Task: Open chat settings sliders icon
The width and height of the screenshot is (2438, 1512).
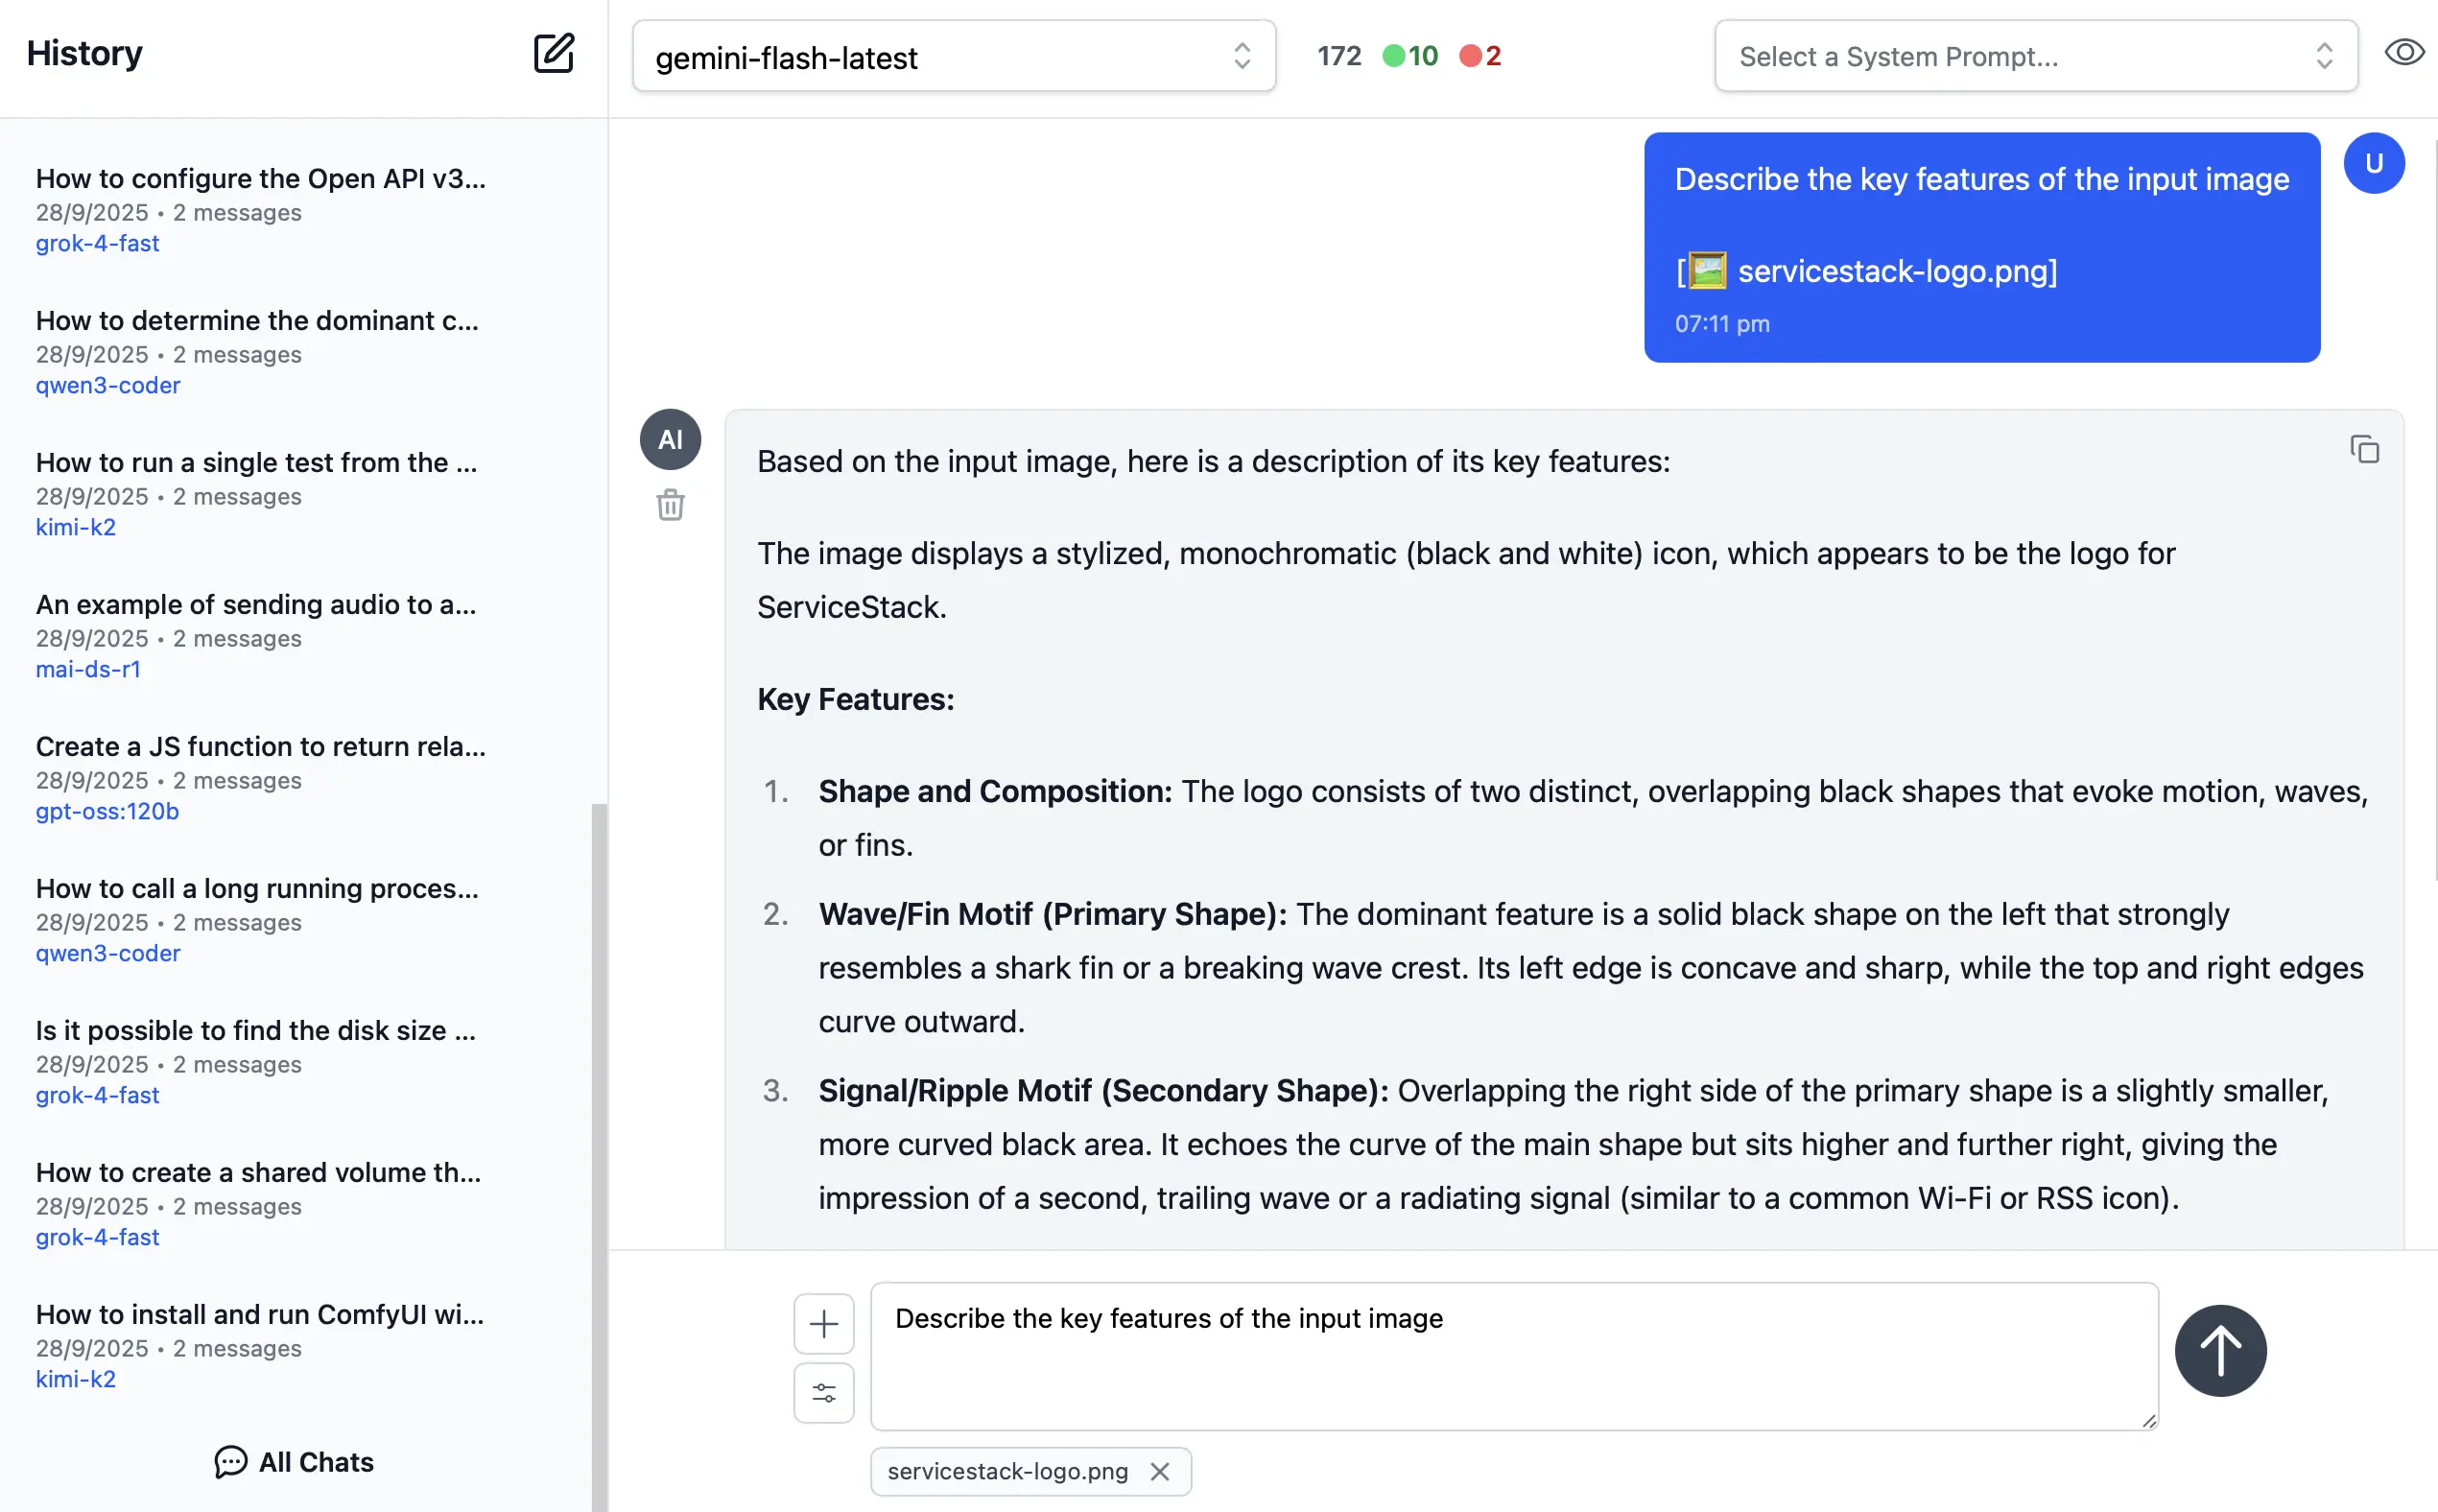Action: pyautogui.click(x=824, y=1393)
